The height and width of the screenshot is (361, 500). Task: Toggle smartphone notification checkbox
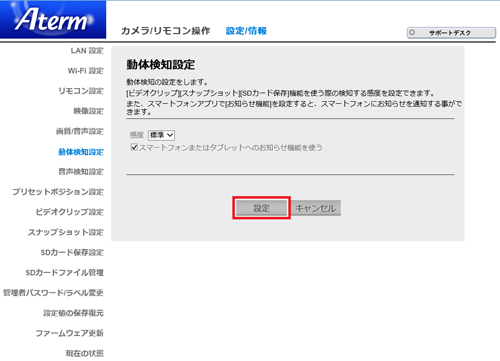coord(134,147)
